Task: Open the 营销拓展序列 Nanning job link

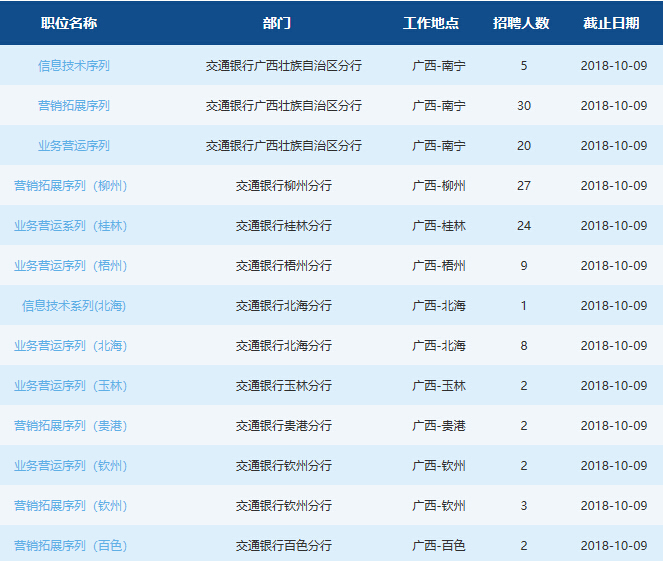Action: tap(74, 105)
